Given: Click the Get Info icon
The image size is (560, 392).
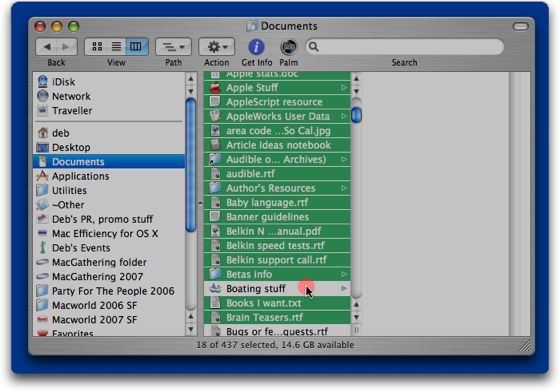Looking at the screenshot, I should (256, 47).
